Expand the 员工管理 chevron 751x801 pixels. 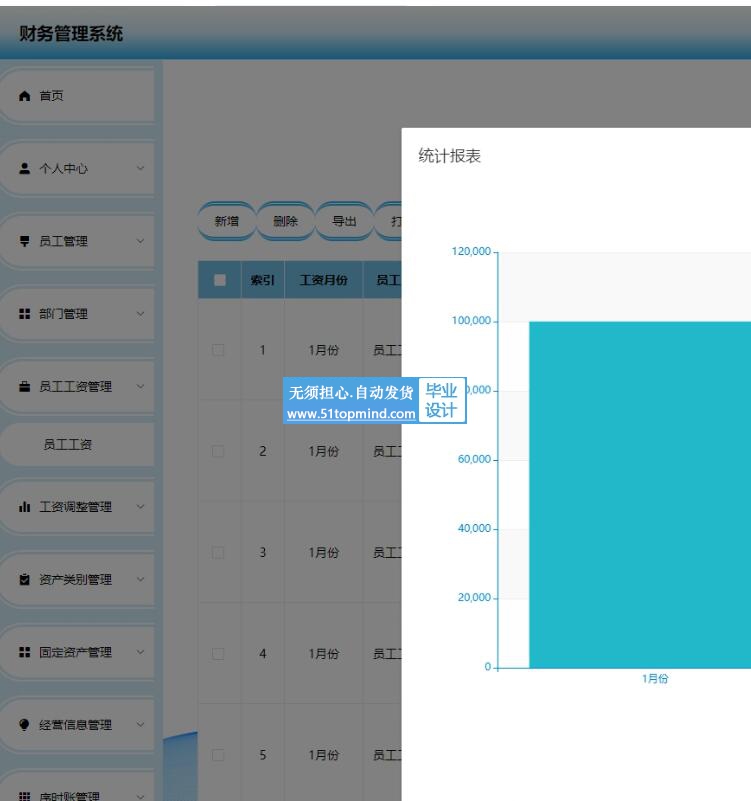(x=140, y=241)
